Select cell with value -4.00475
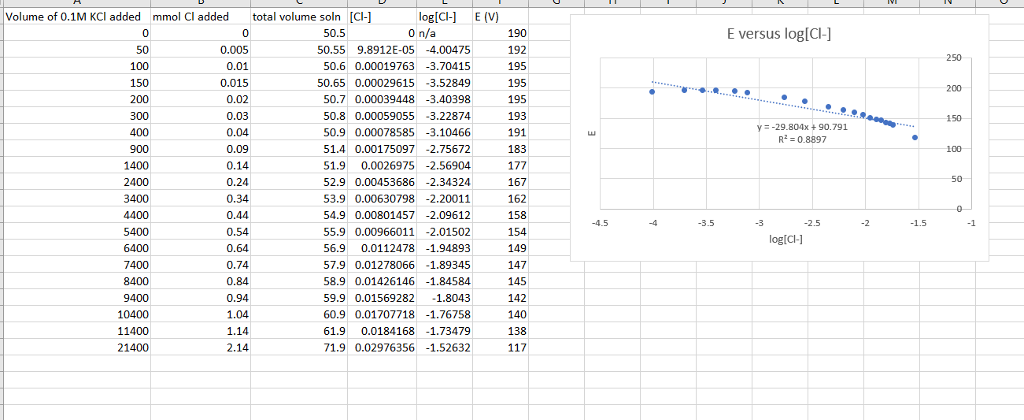 [444, 50]
